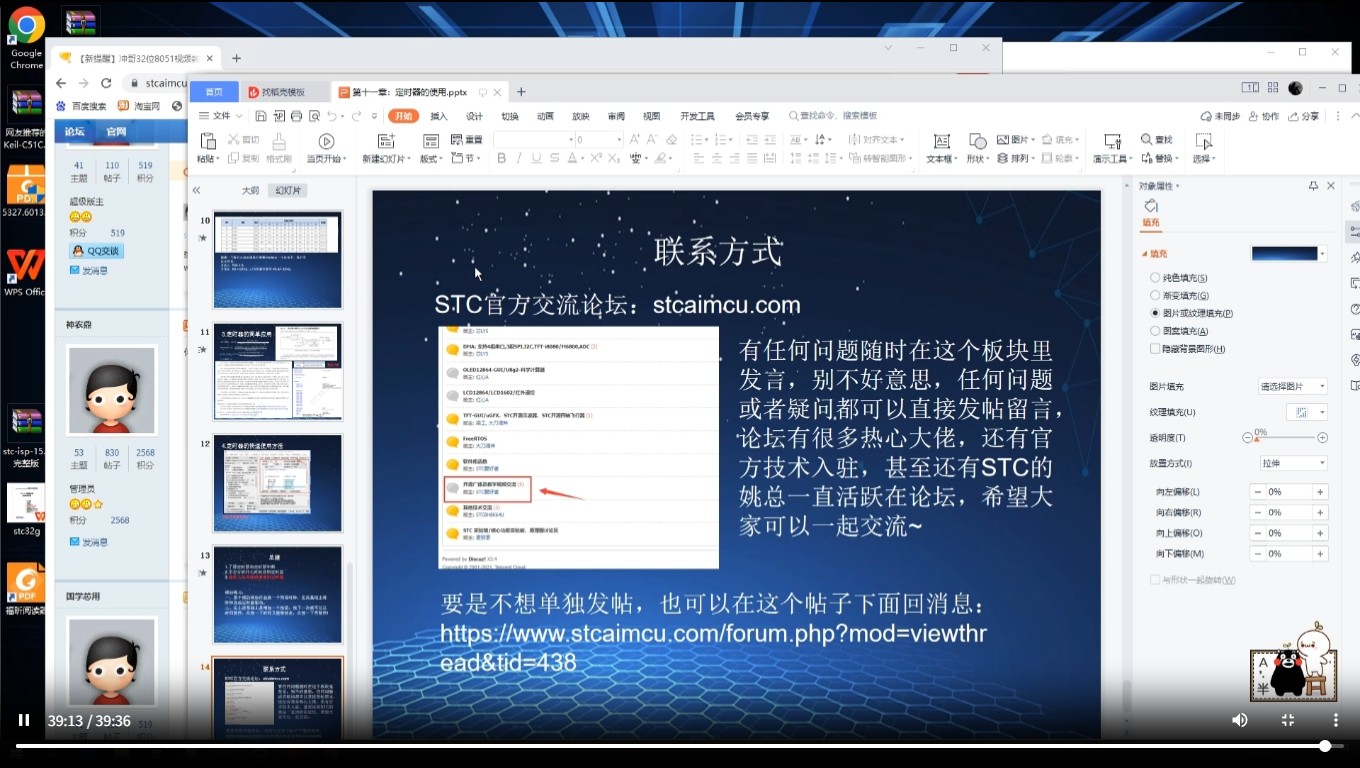1360x768 pixels.
Task: Select slide 10 thumbnail
Action: (x=277, y=260)
